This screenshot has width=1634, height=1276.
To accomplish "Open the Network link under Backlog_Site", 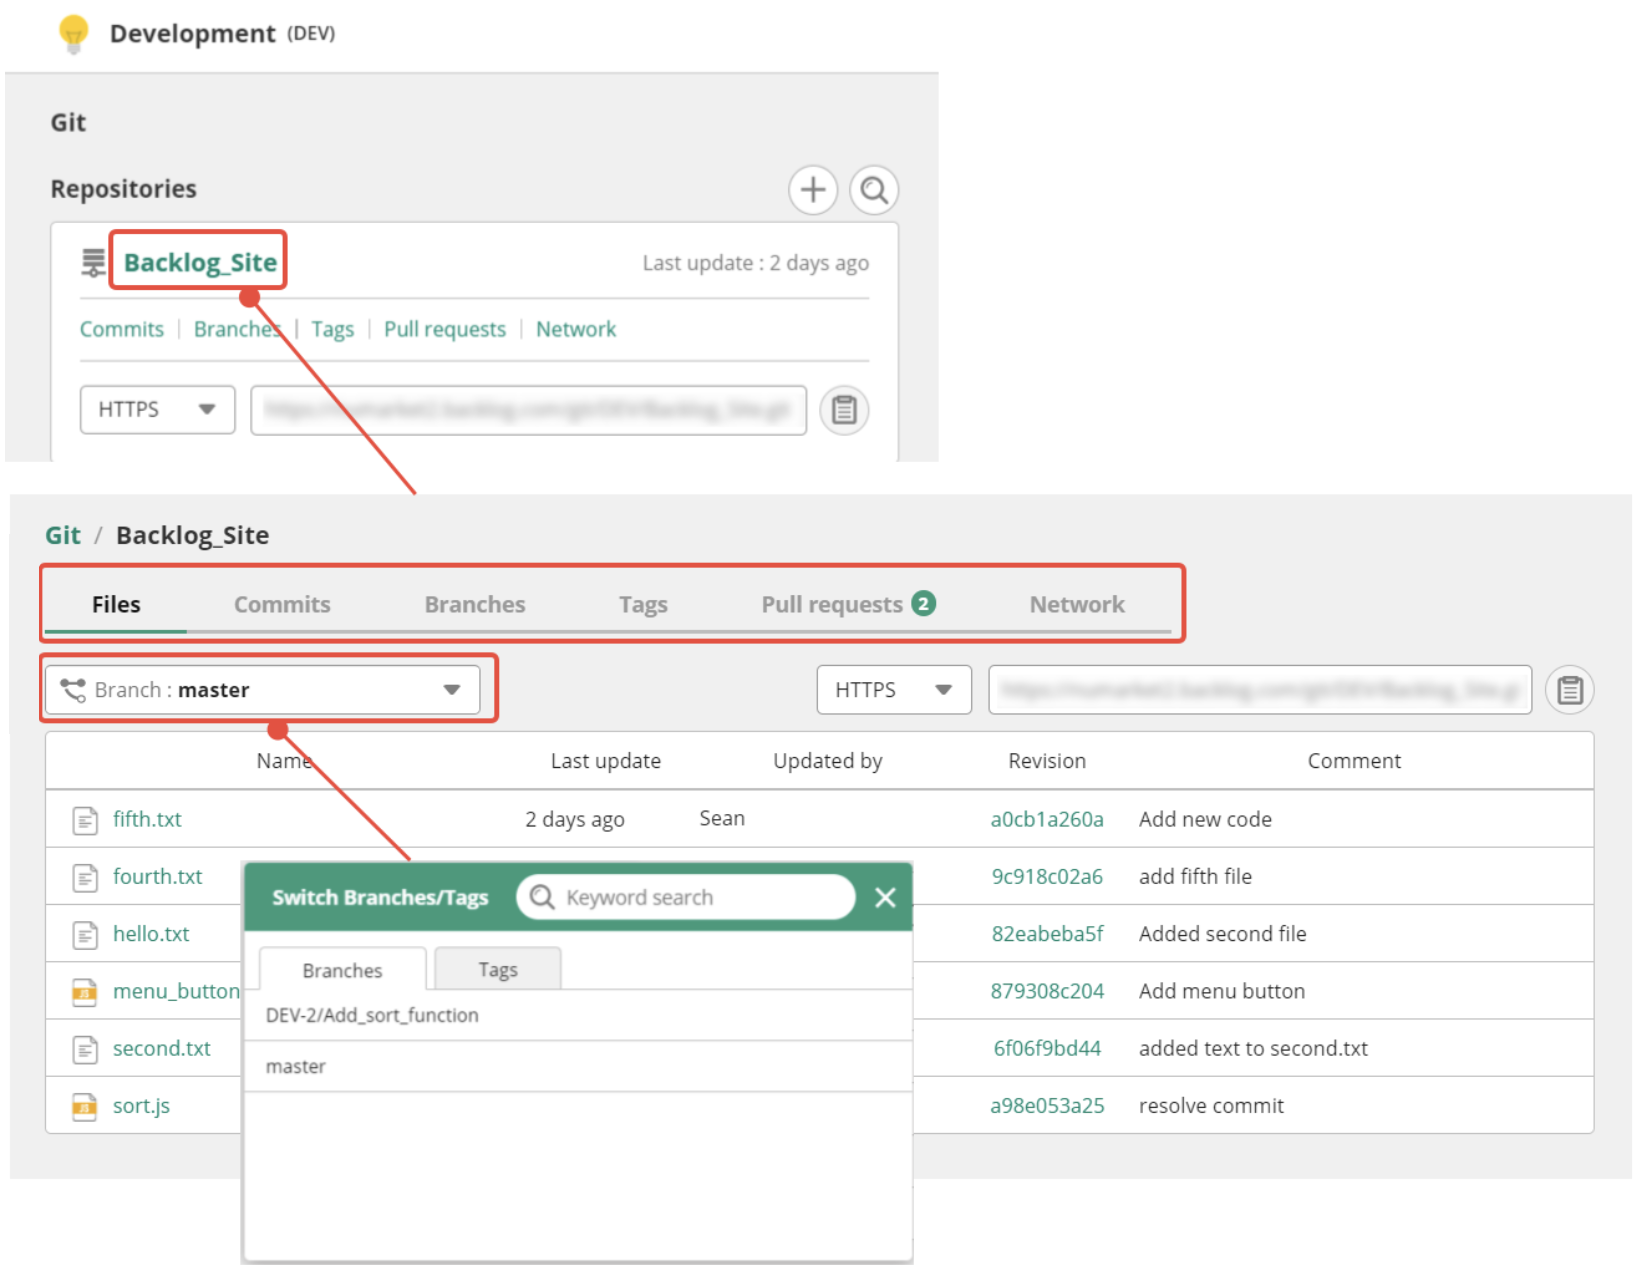I will tap(575, 330).
